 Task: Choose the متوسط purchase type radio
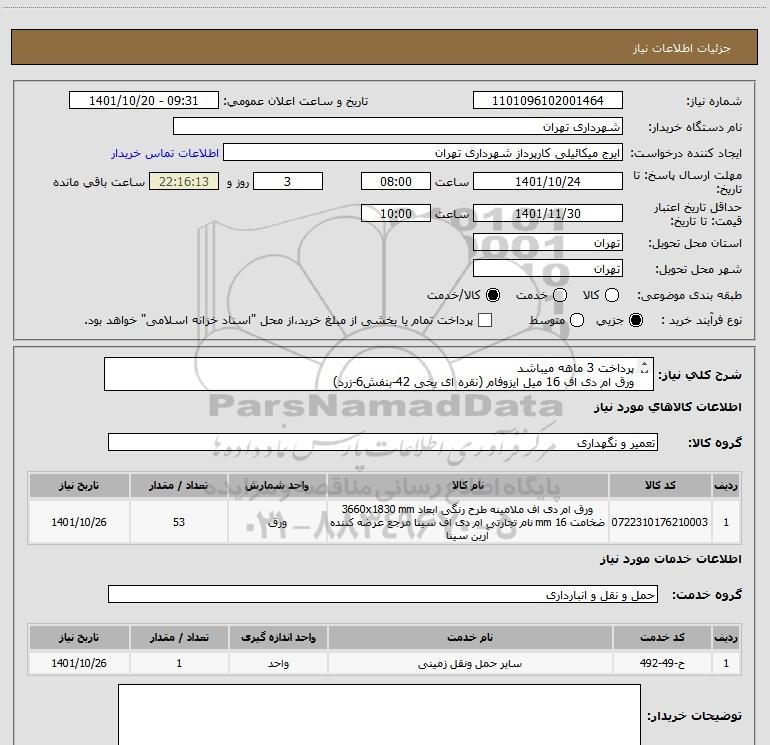pos(577,320)
